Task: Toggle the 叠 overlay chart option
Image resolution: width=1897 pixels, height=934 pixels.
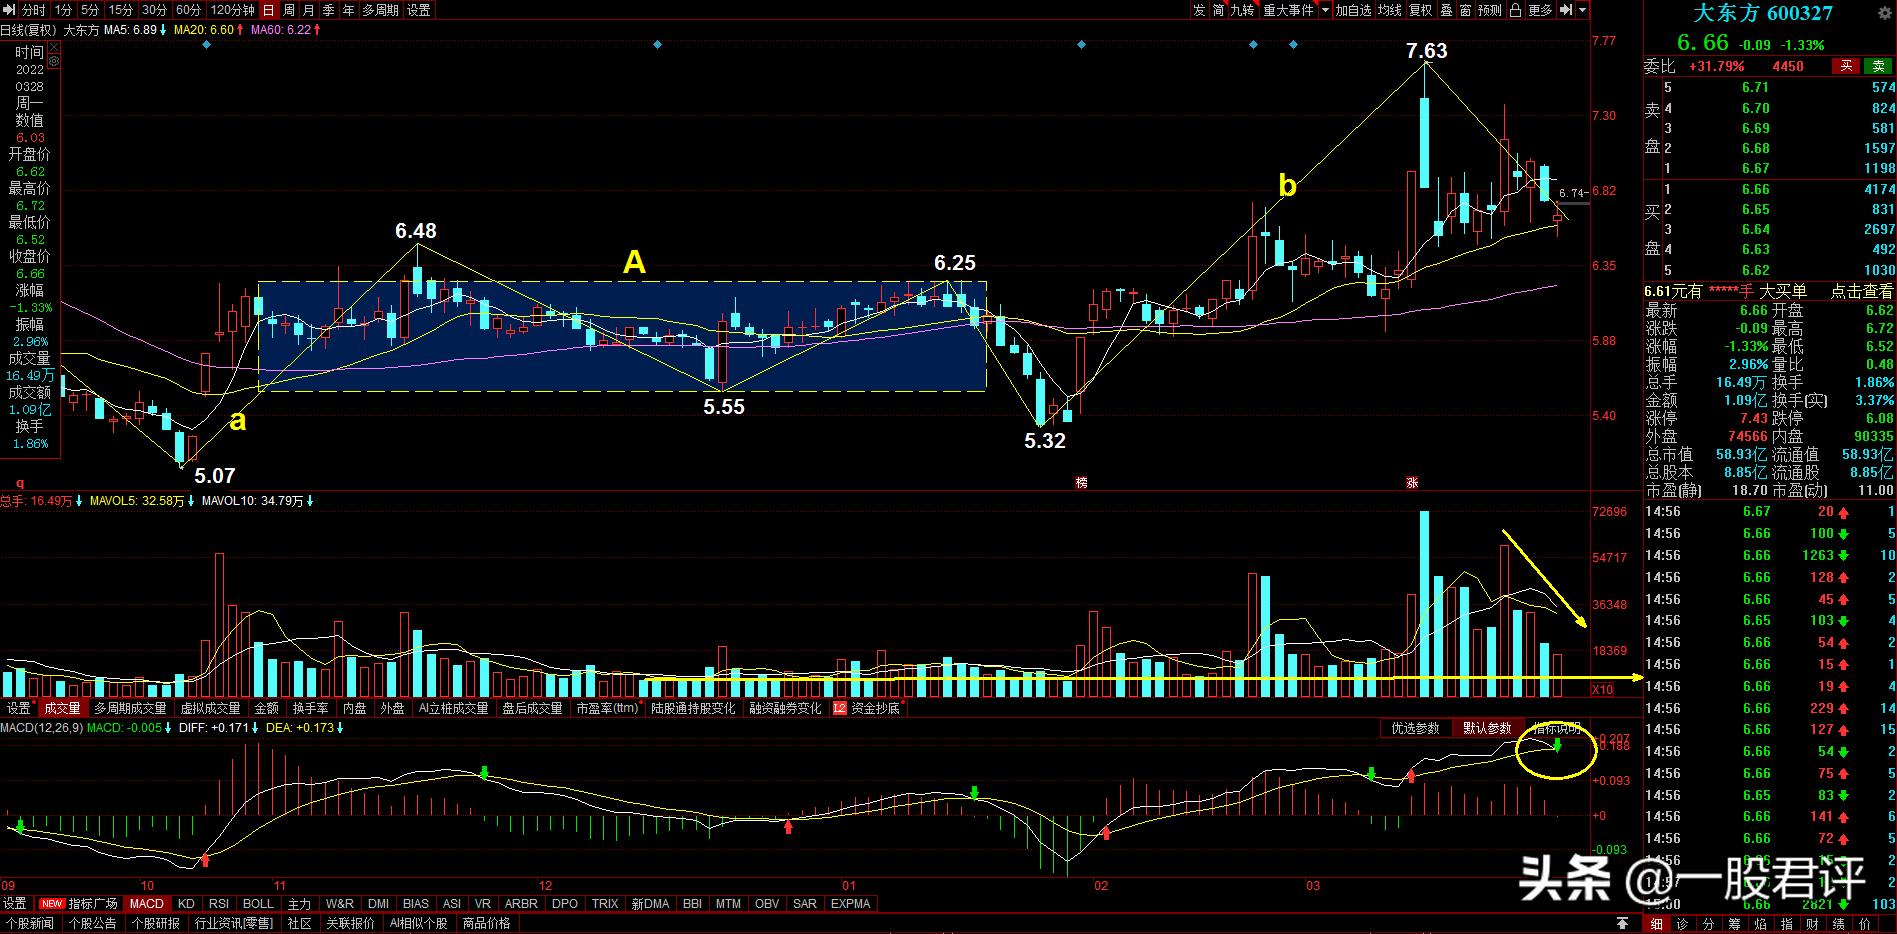Action: coord(1446,10)
